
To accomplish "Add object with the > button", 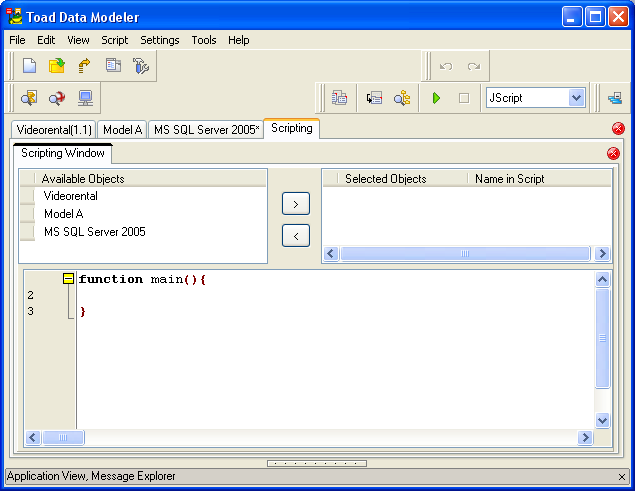I will [x=296, y=204].
